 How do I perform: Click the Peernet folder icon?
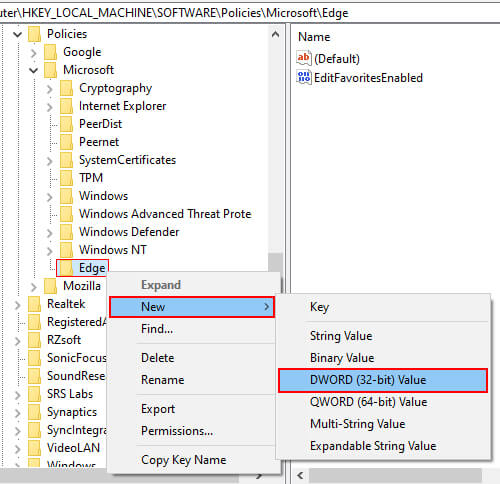point(67,142)
